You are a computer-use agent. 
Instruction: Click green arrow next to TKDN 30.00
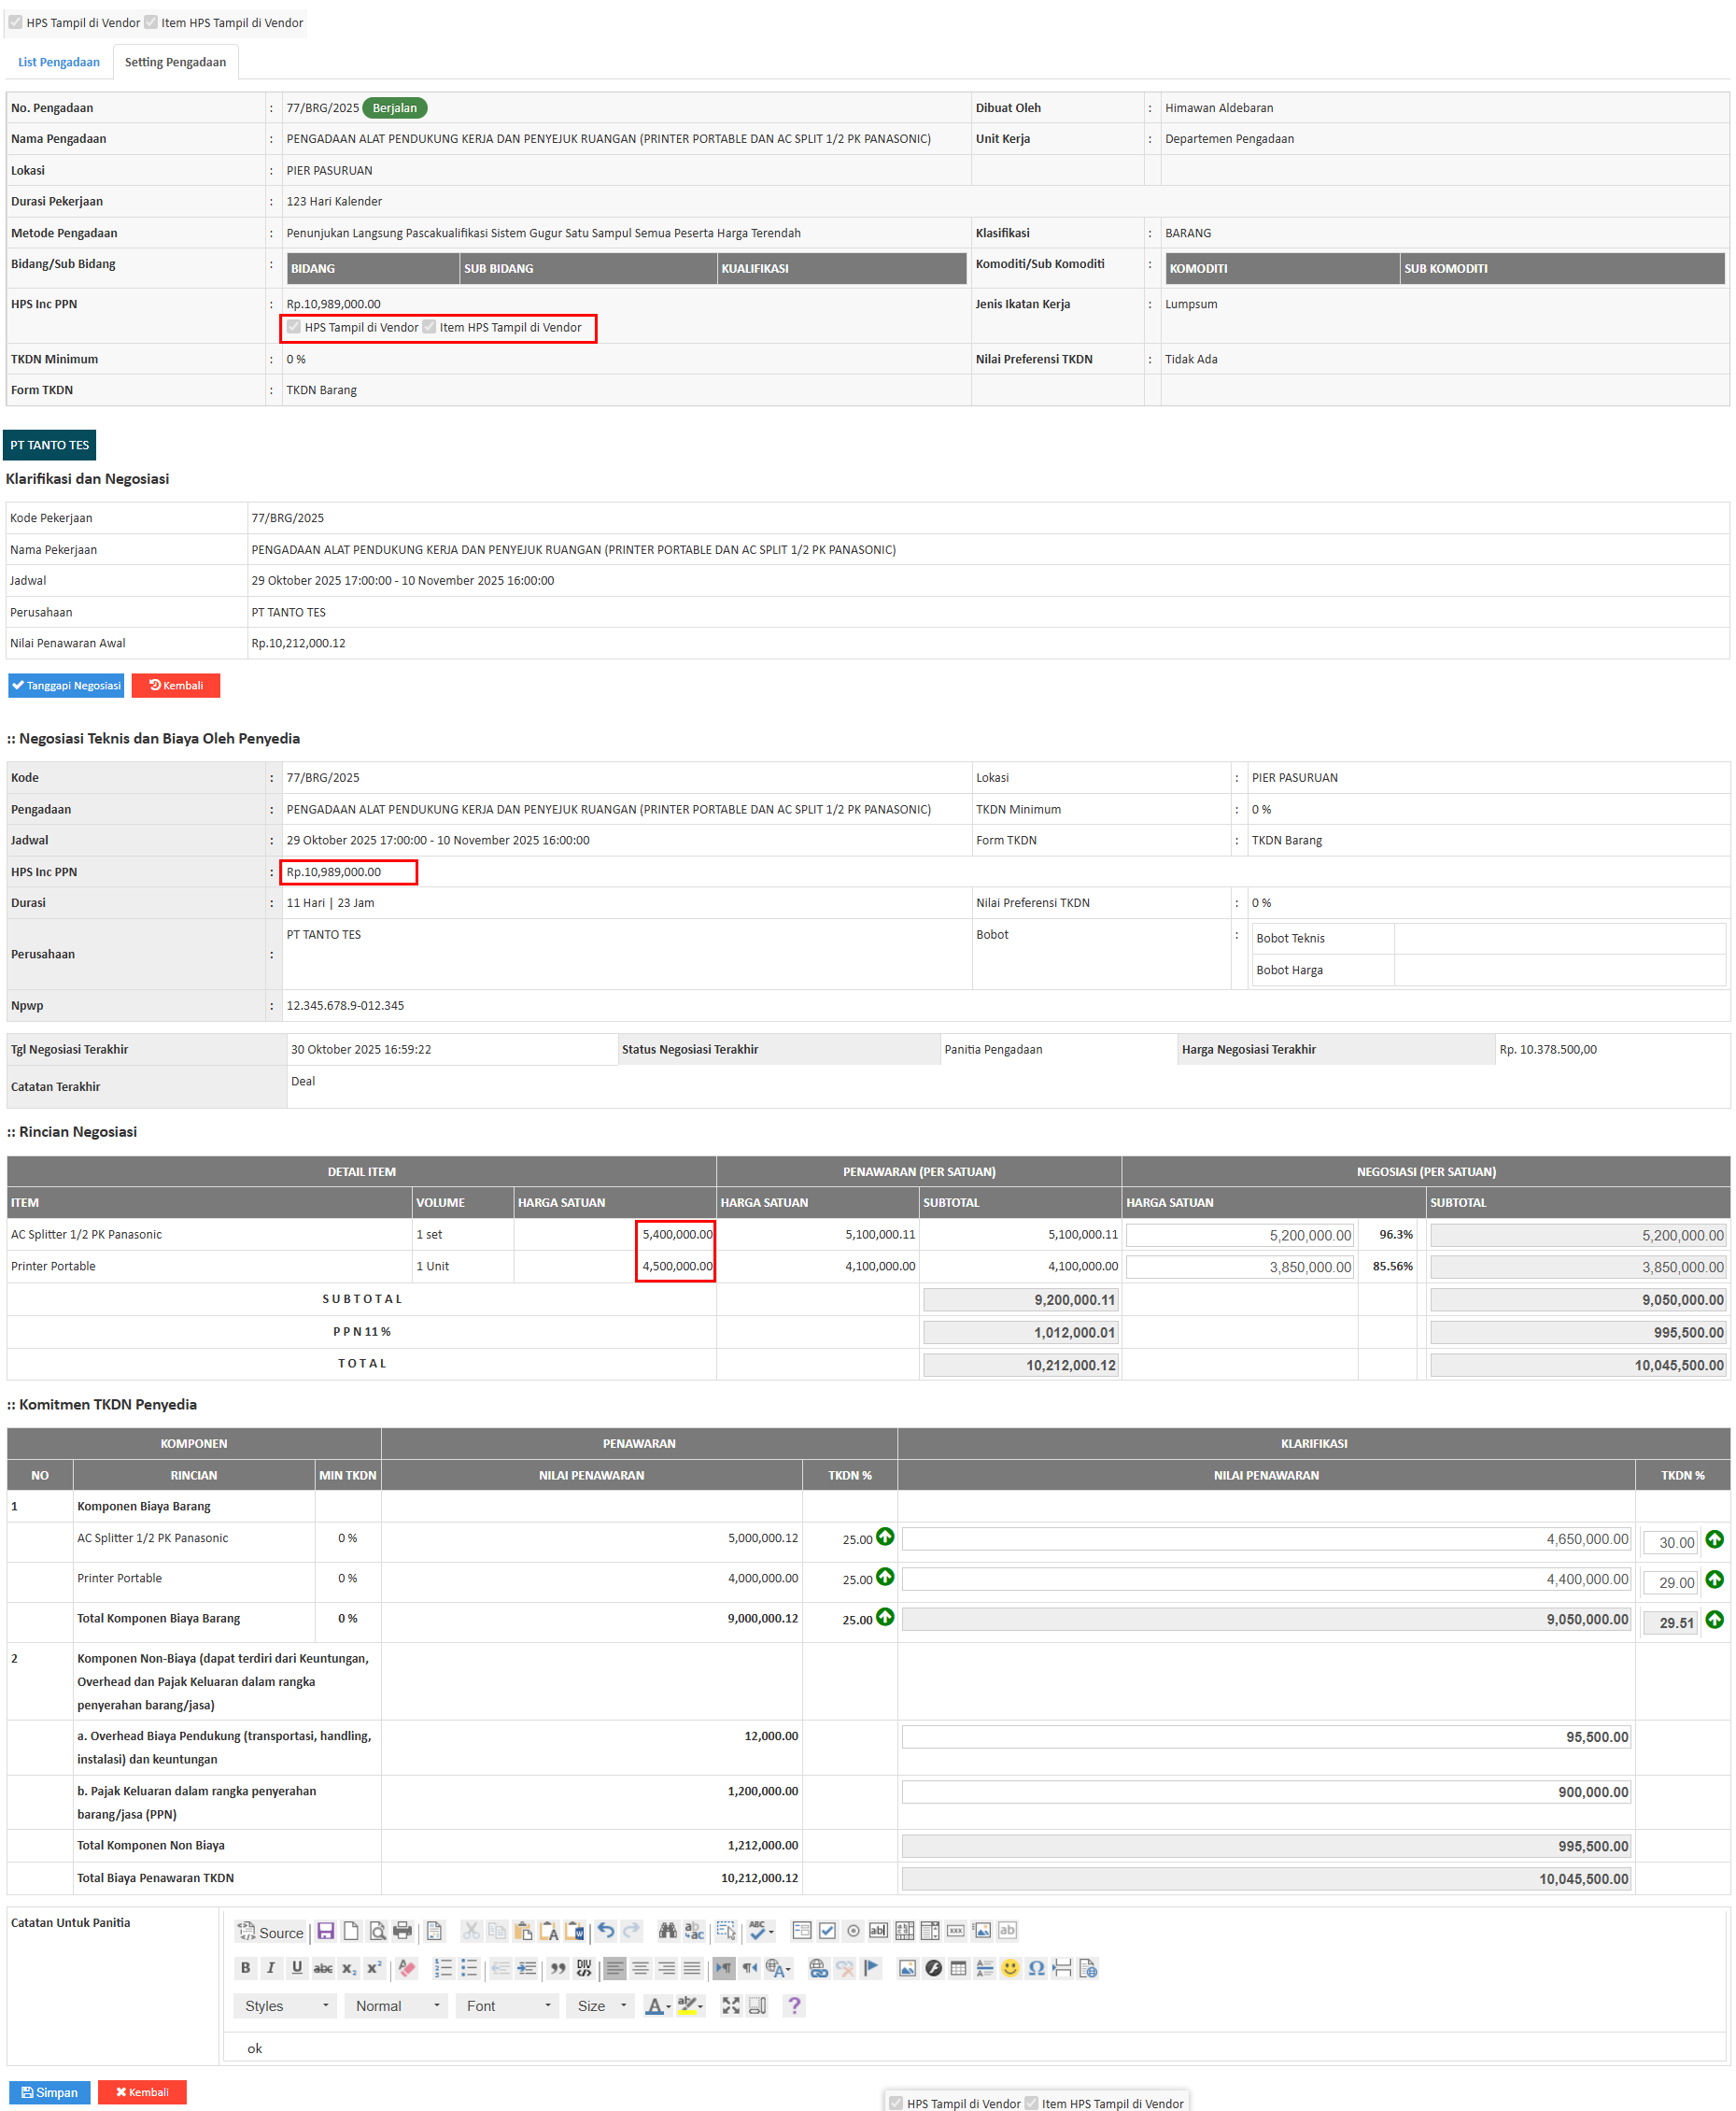click(1714, 1539)
